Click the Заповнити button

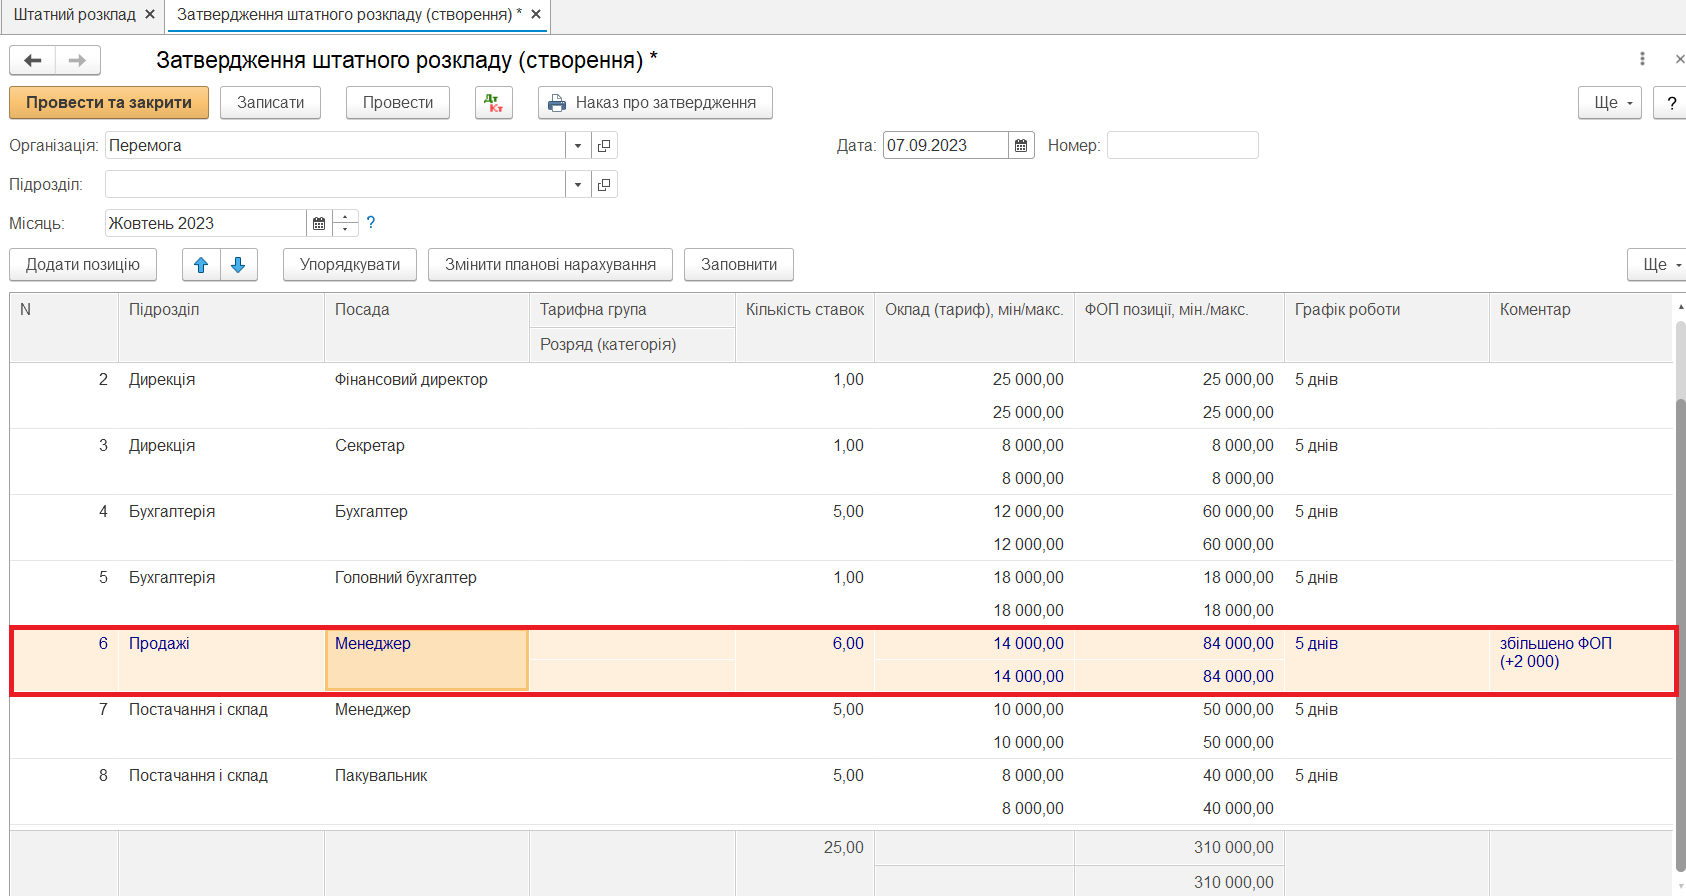[x=739, y=265]
